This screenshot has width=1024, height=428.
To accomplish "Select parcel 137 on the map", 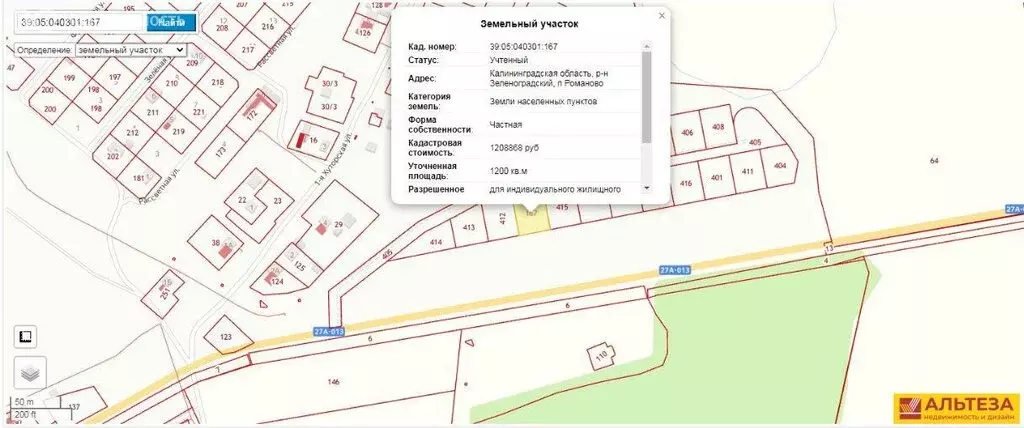I will (x=74, y=407).
